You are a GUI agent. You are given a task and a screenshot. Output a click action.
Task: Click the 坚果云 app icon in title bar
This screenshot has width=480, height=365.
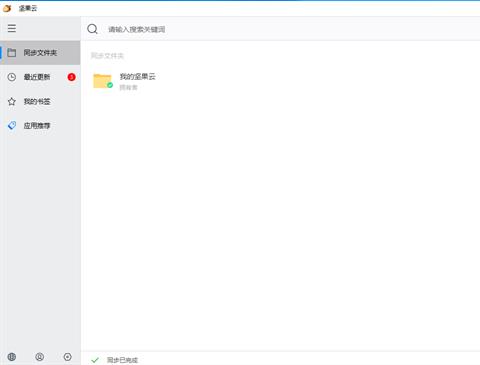point(7,8)
